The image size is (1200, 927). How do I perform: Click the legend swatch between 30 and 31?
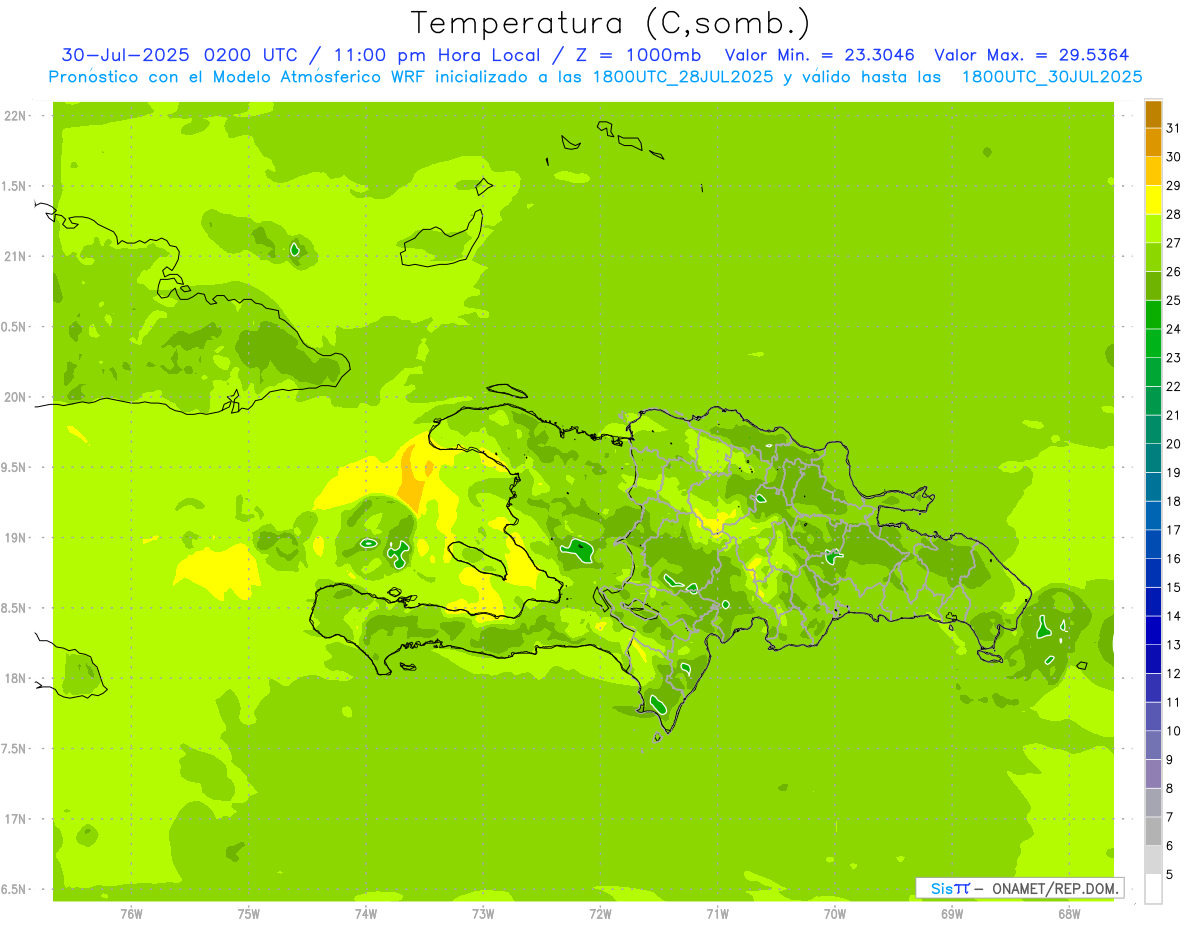pos(1153,142)
